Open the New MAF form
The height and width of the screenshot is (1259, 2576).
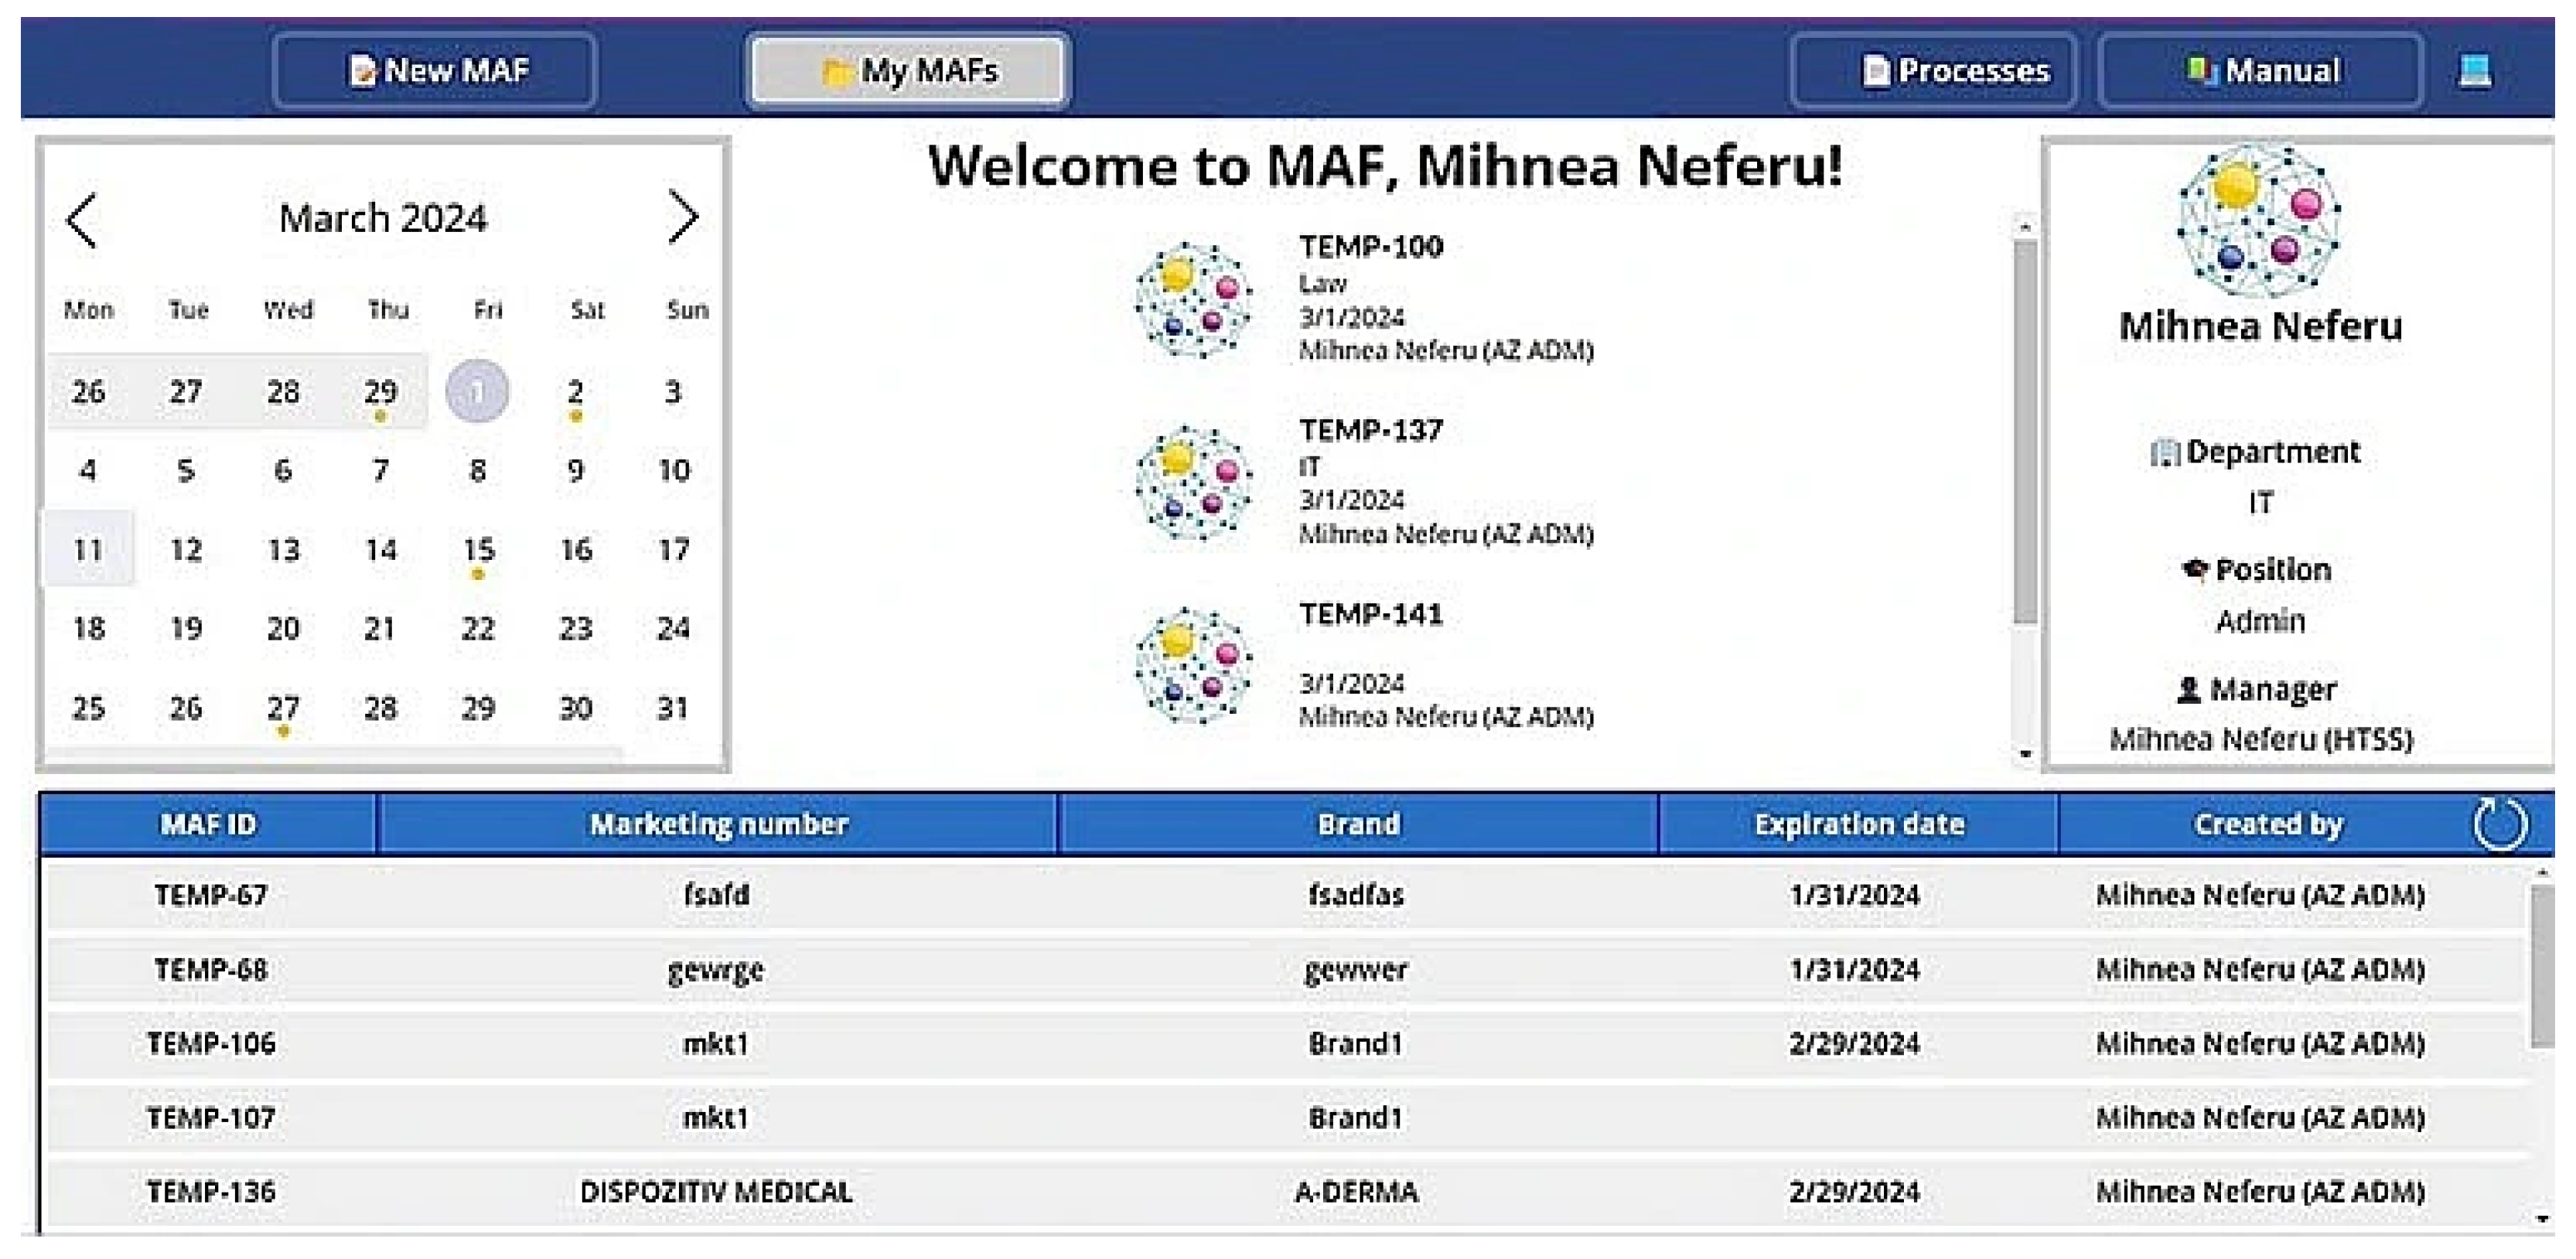[435, 71]
